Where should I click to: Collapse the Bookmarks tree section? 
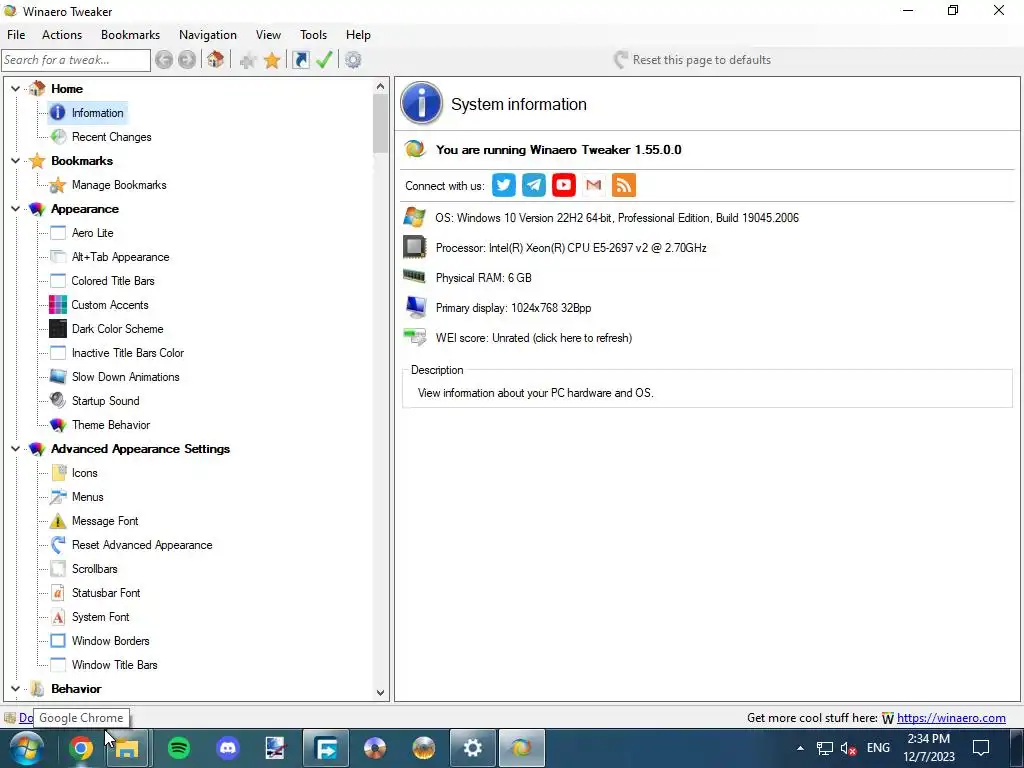[x=16, y=161]
